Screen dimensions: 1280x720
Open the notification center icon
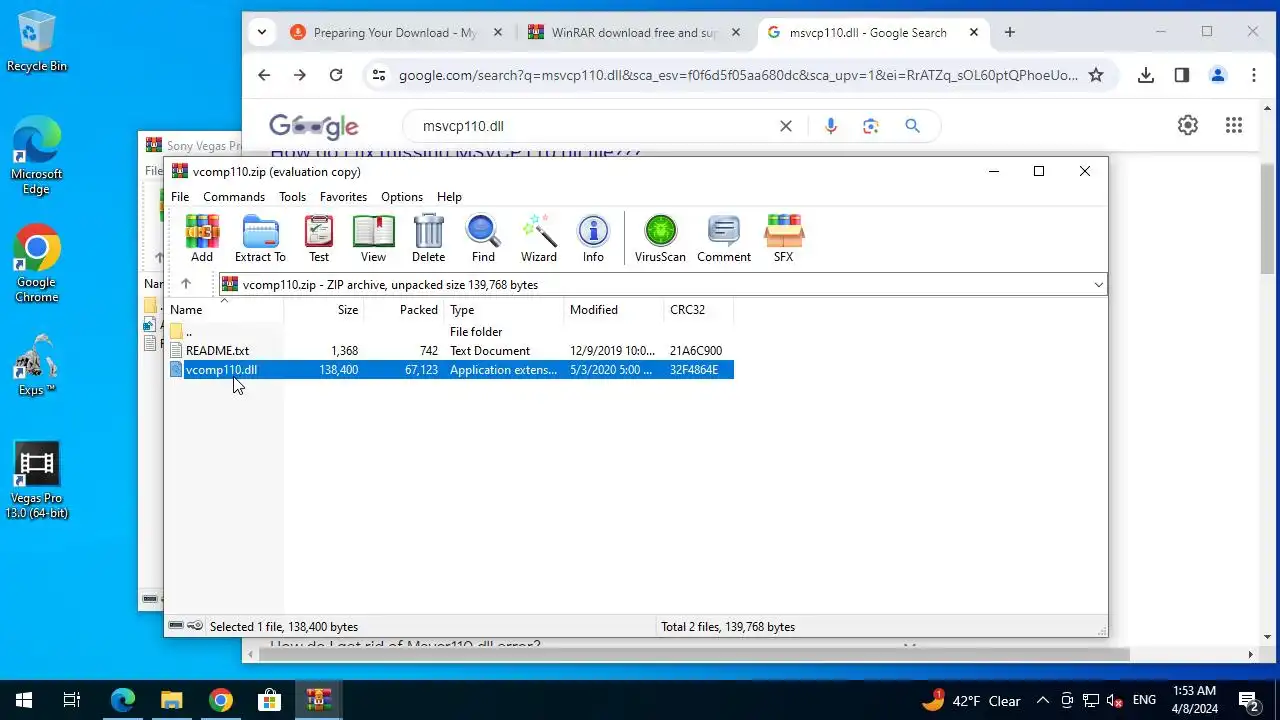tap(1248, 700)
